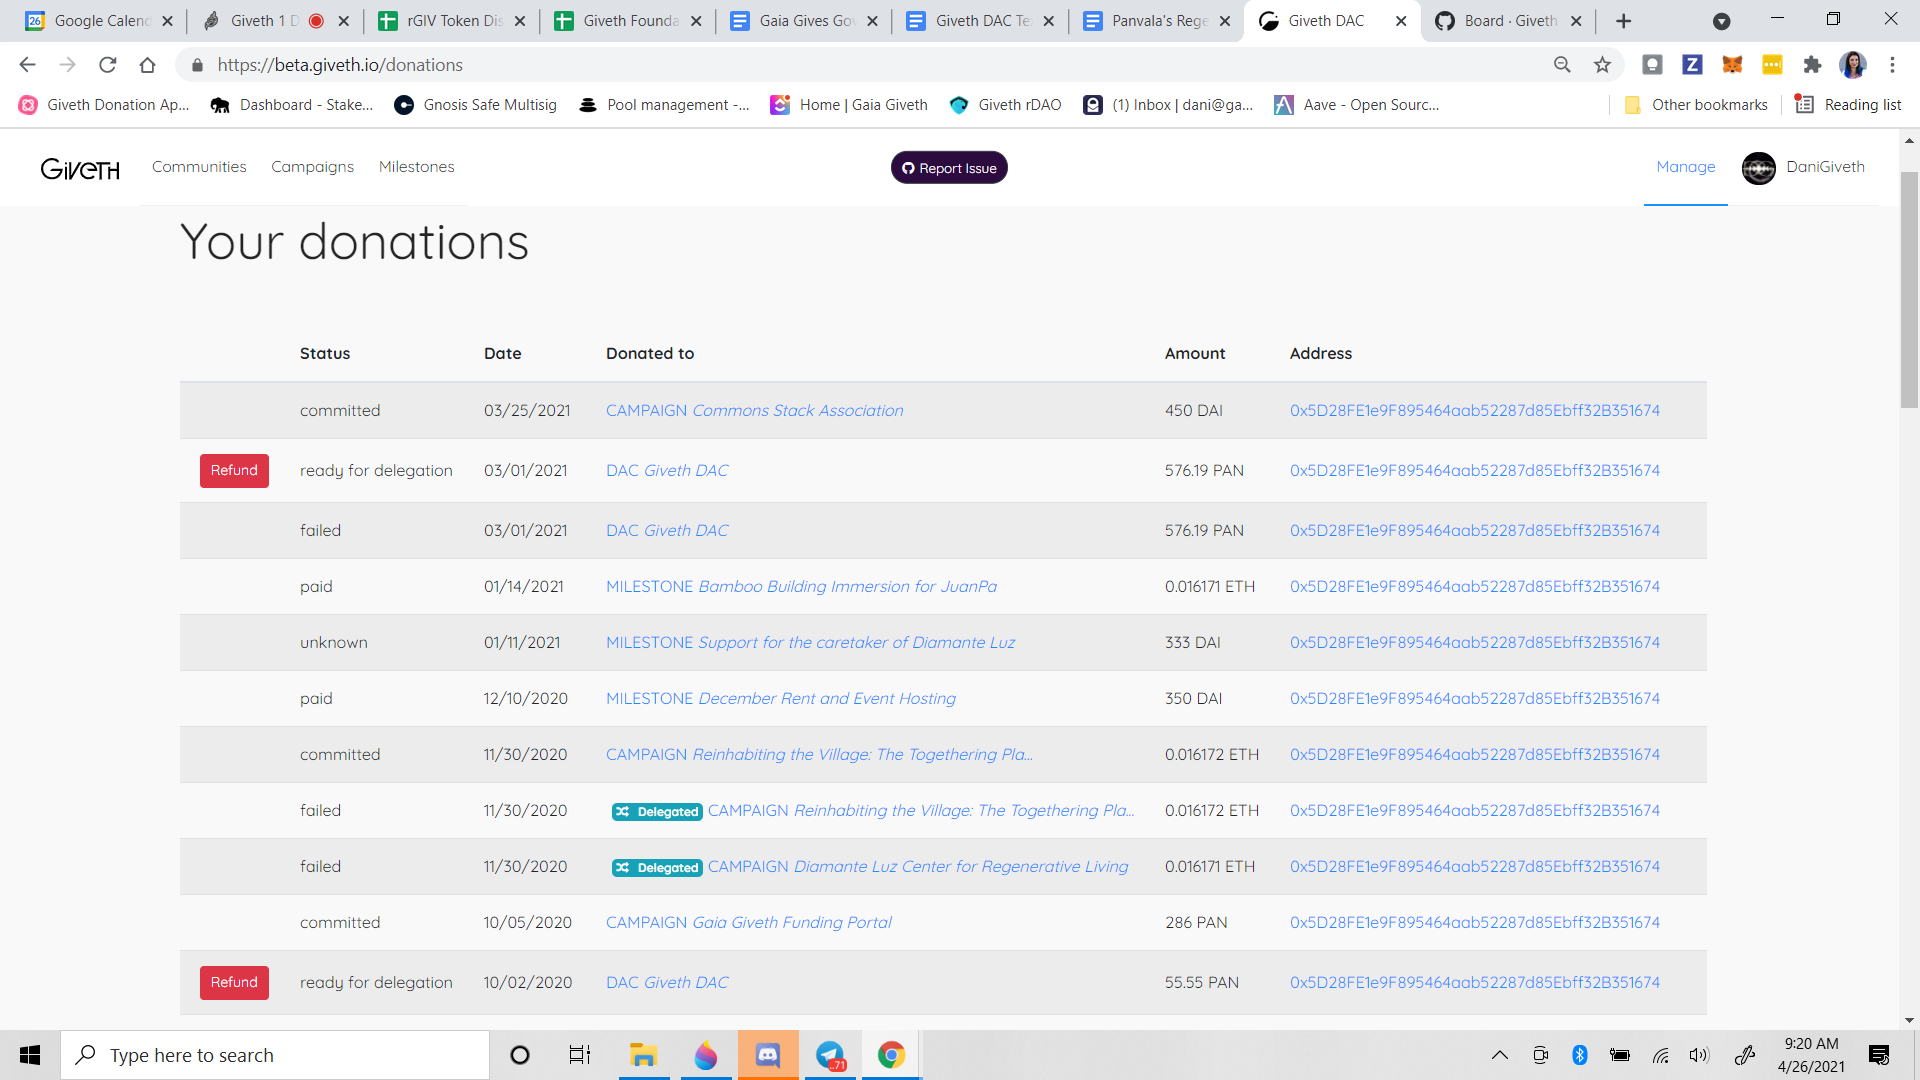Open the Chrome three-dot menu
The width and height of the screenshot is (1920, 1080).
pos(1892,65)
